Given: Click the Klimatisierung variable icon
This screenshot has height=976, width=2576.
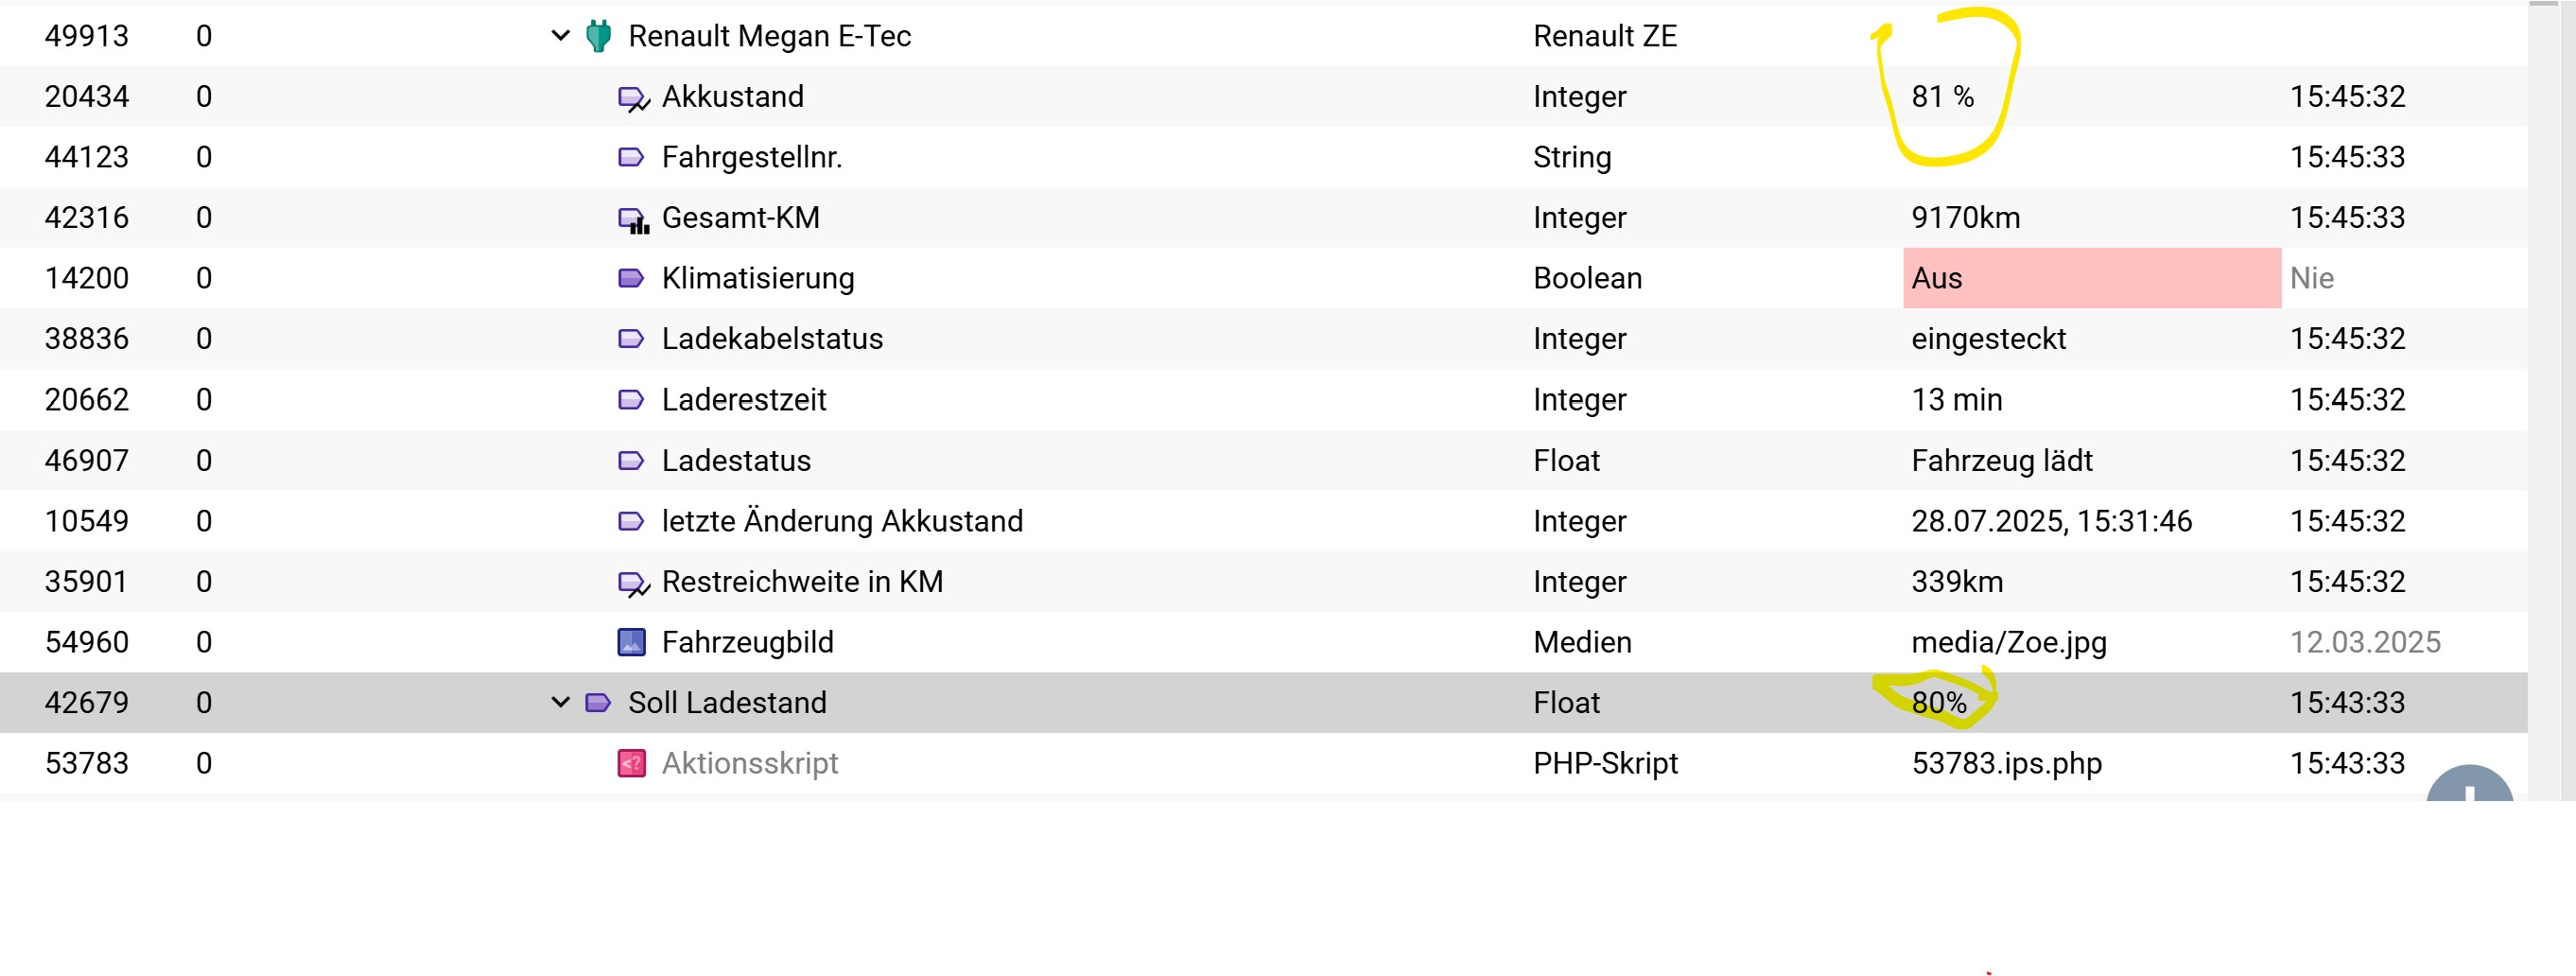Looking at the screenshot, I should pyautogui.click(x=631, y=278).
